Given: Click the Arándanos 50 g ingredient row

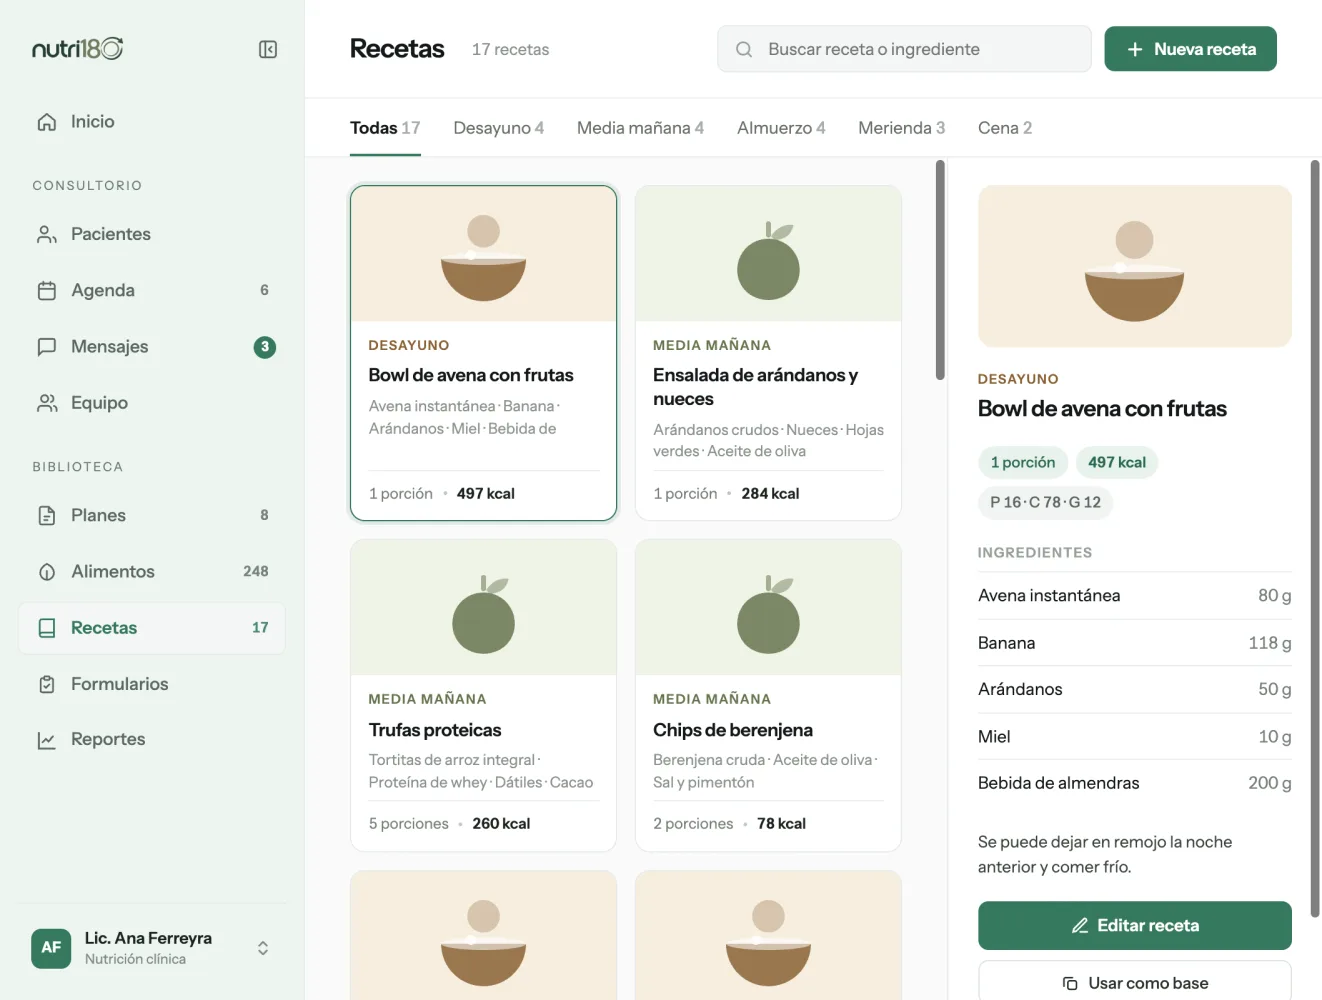Looking at the screenshot, I should pos(1135,690).
